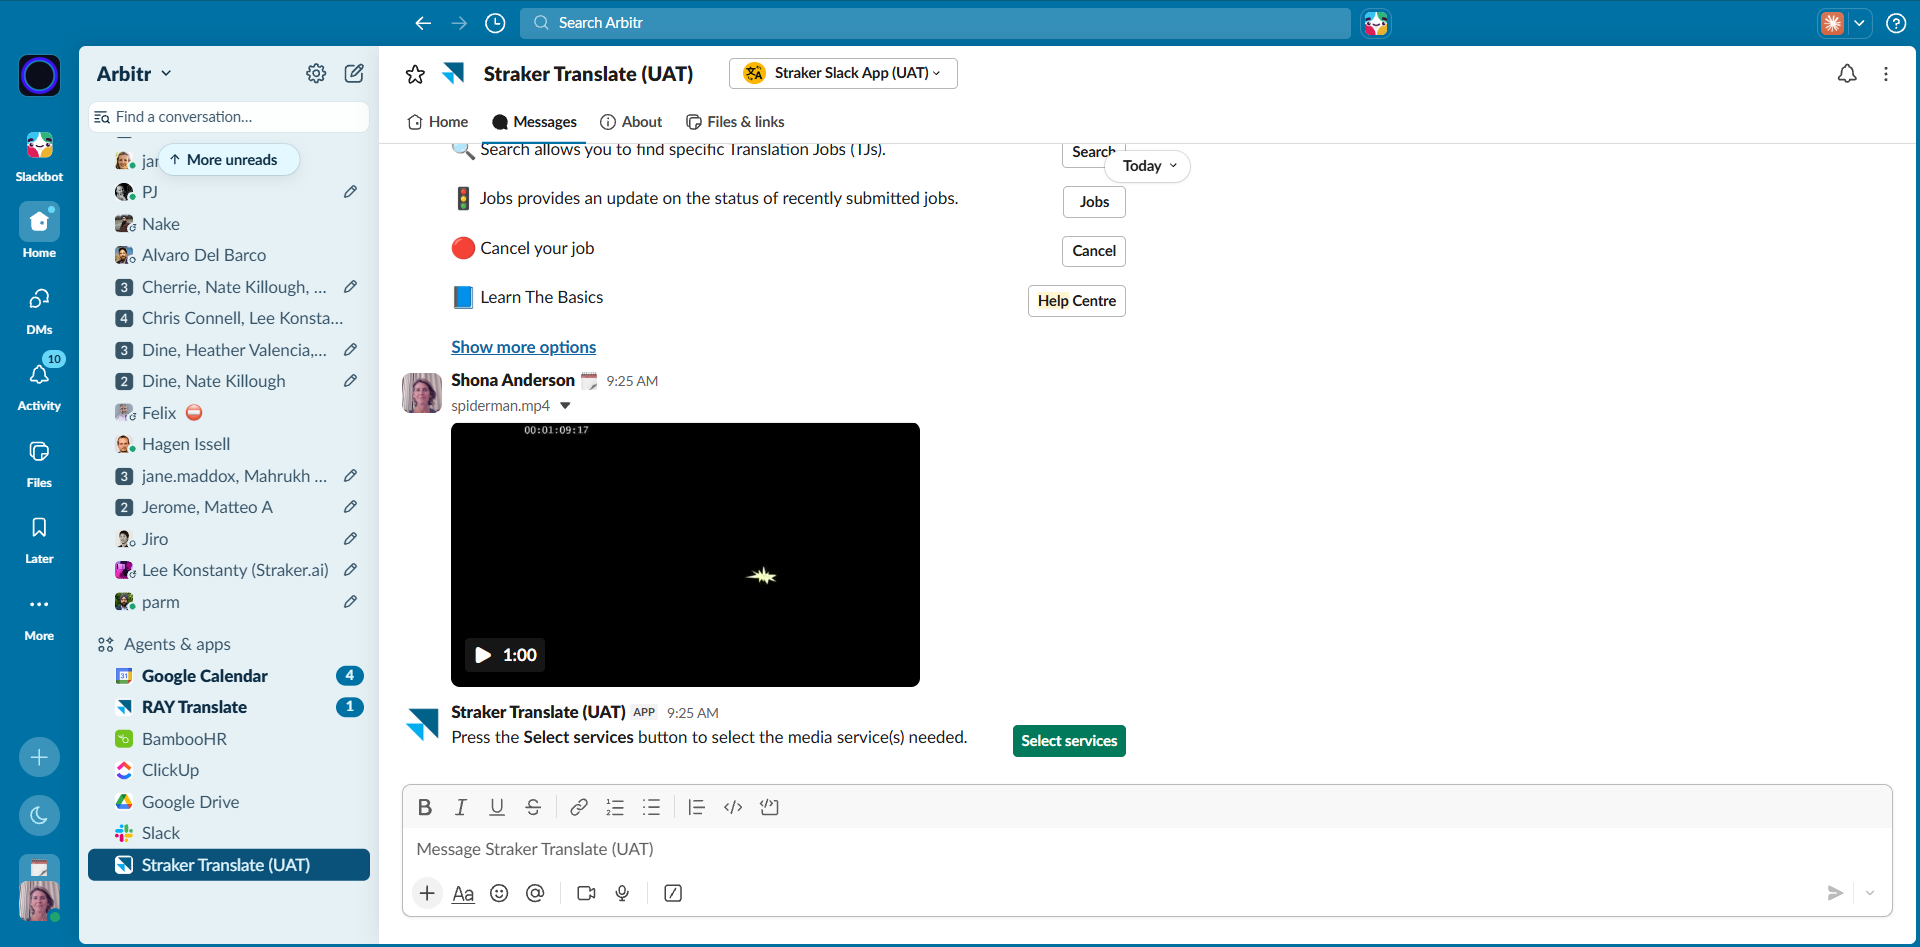Insert a link in the message
The image size is (1920, 947).
(579, 807)
